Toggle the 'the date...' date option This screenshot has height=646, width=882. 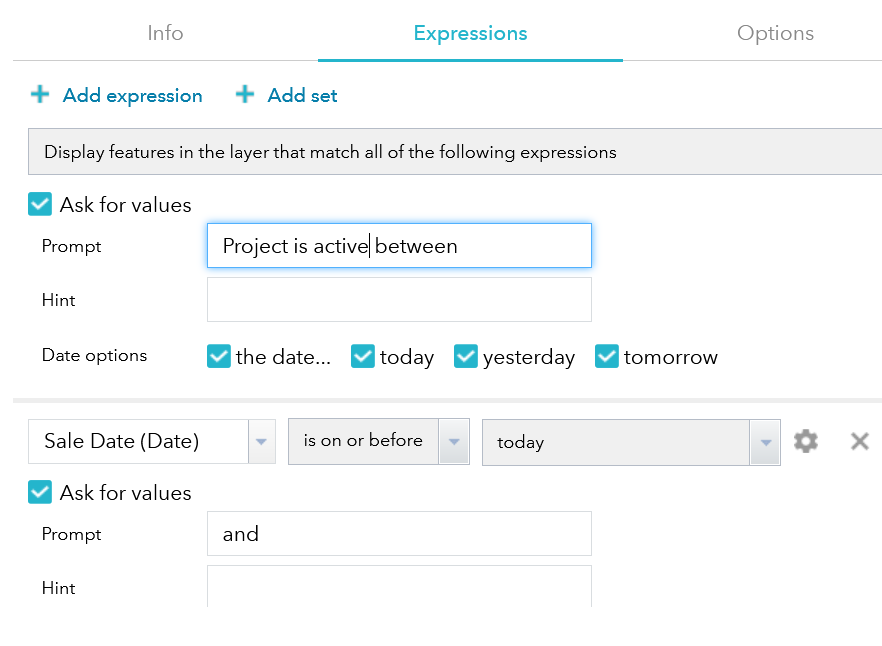pos(219,357)
